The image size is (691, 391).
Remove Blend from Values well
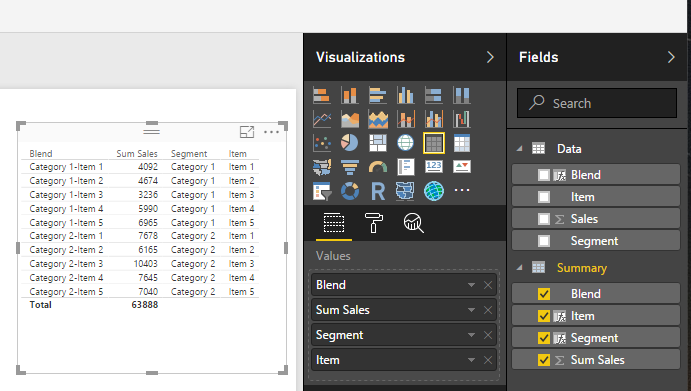coord(488,285)
